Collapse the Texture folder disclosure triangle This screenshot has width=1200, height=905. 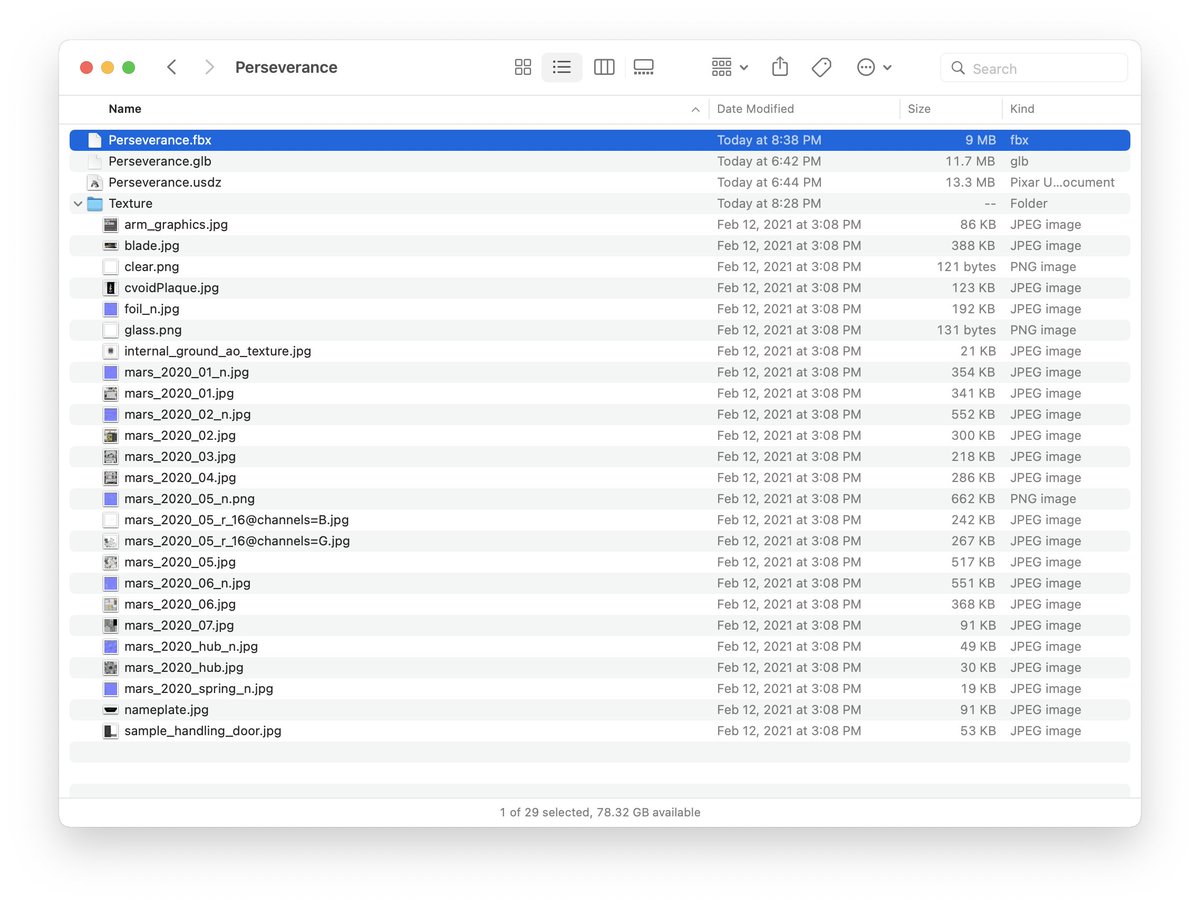[78, 204]
